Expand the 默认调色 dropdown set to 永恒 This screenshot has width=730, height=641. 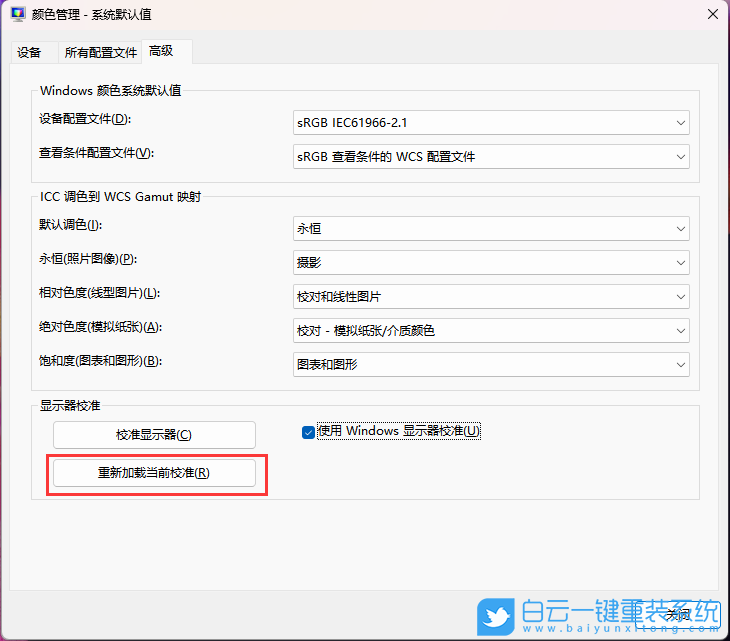490,229
